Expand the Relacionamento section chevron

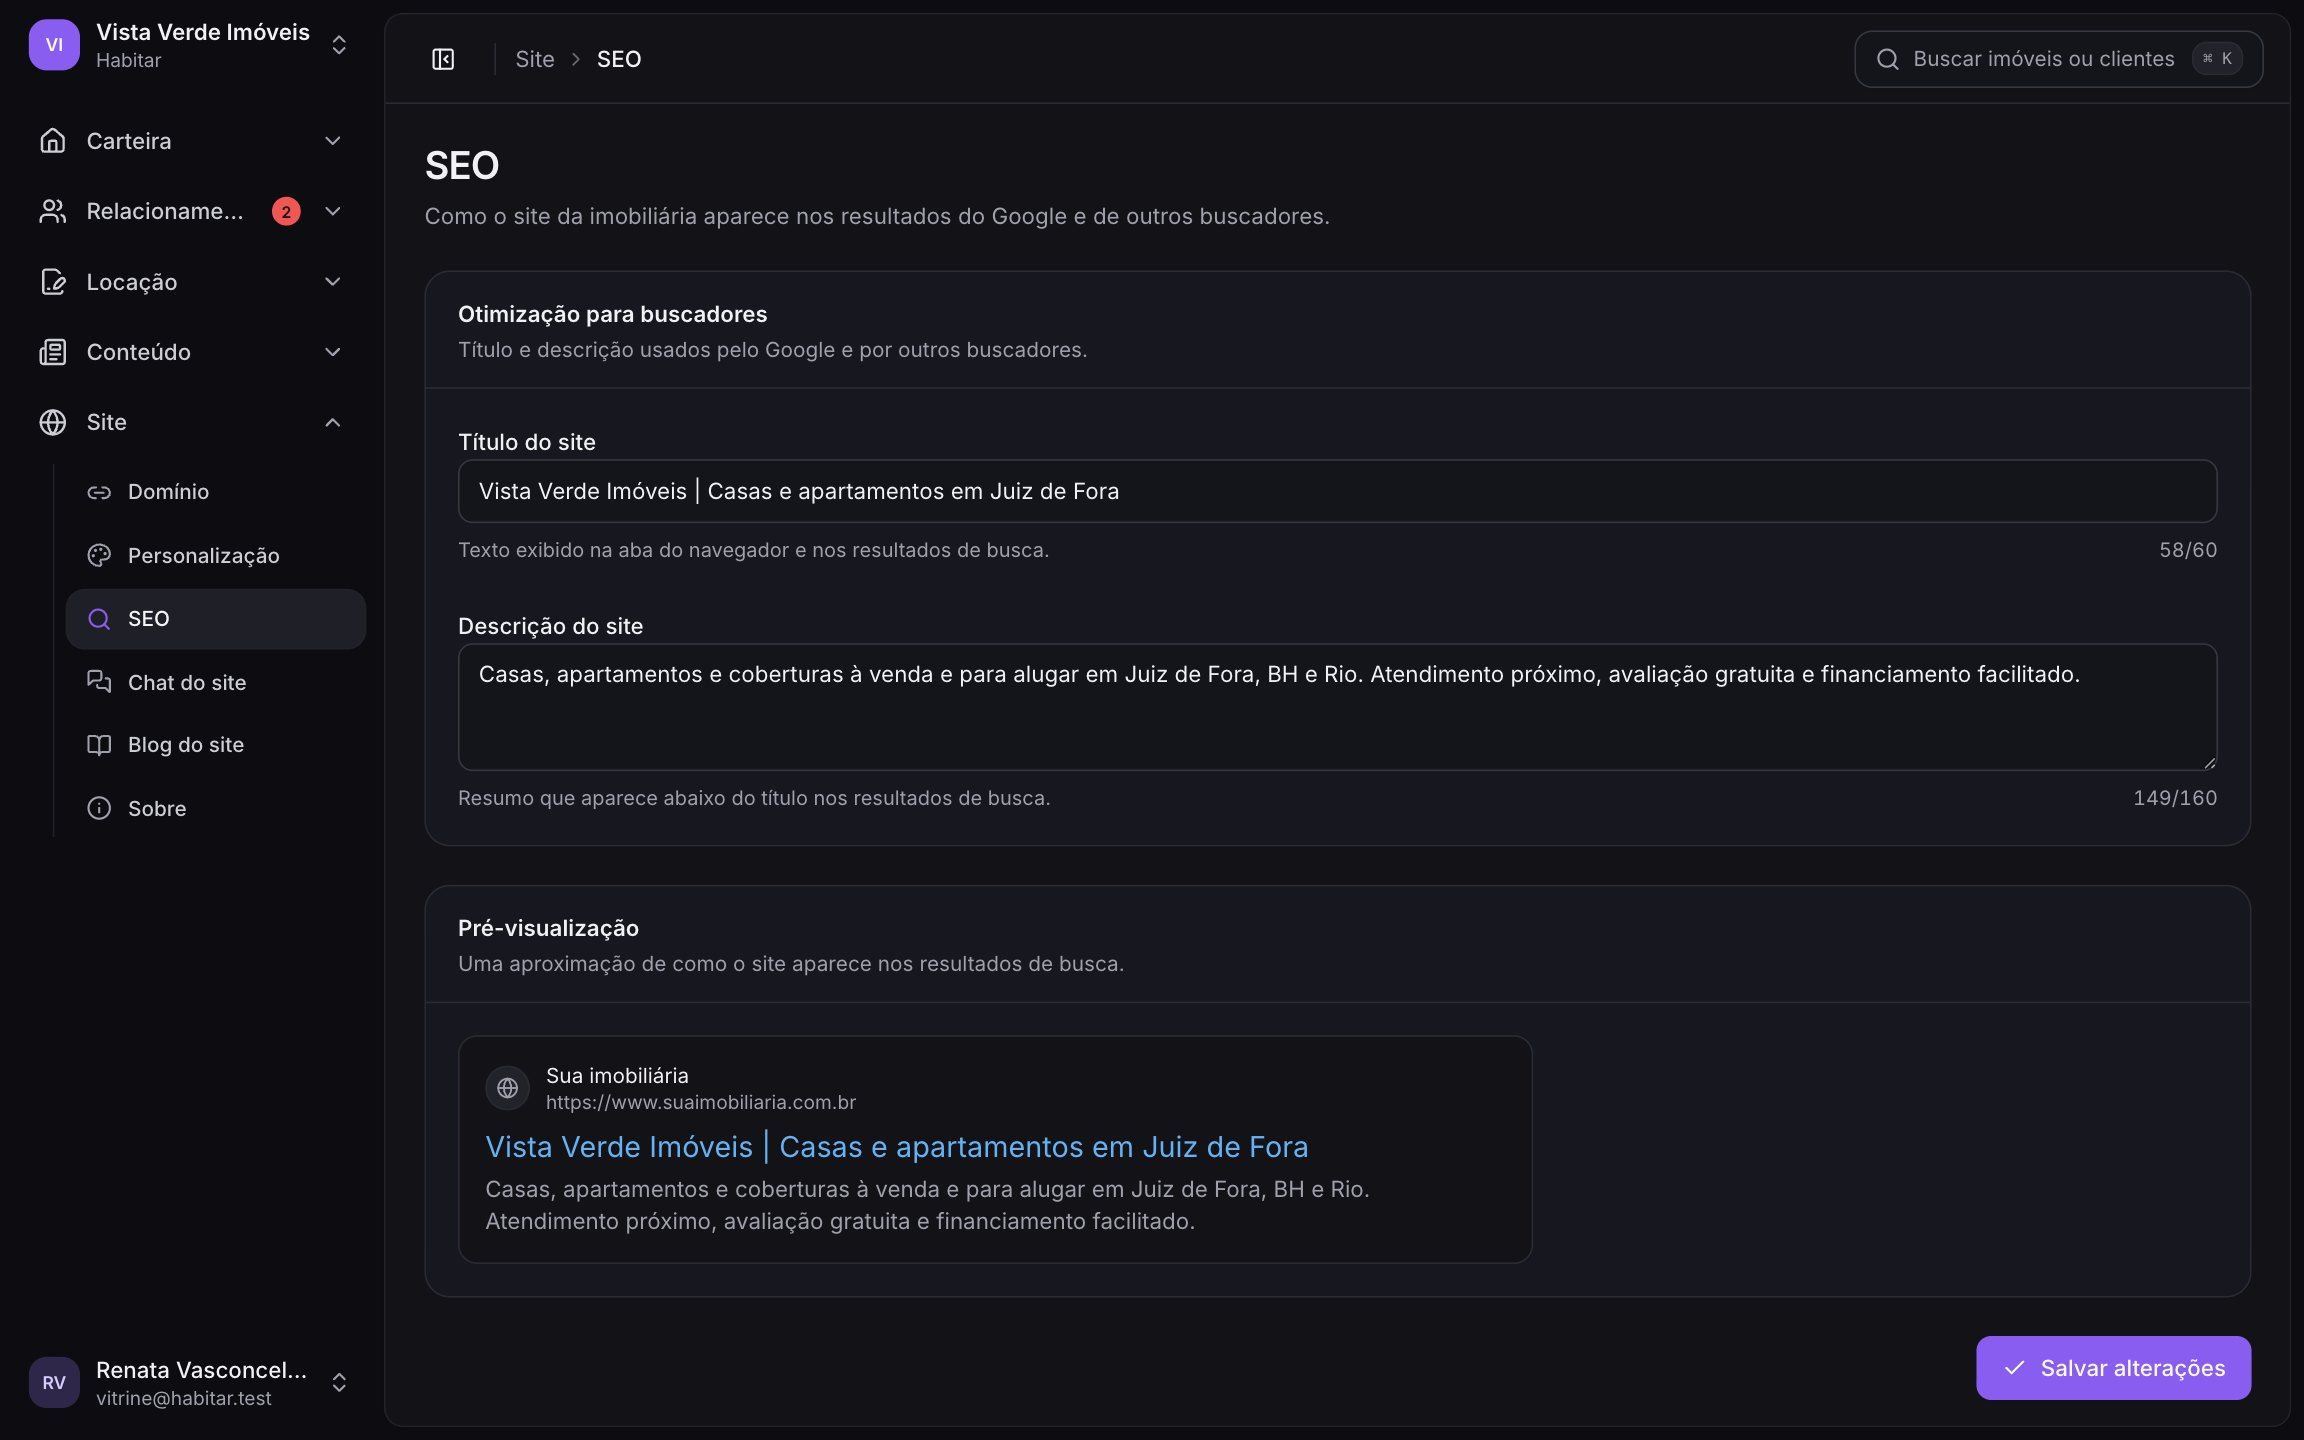pyautogui.click(x=333, y=211)
